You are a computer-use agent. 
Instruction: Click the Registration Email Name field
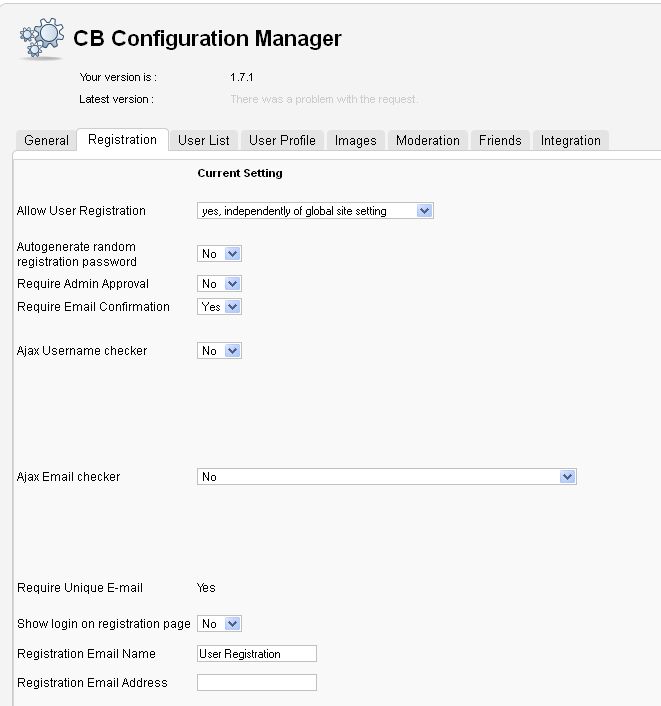coord(257,654)
